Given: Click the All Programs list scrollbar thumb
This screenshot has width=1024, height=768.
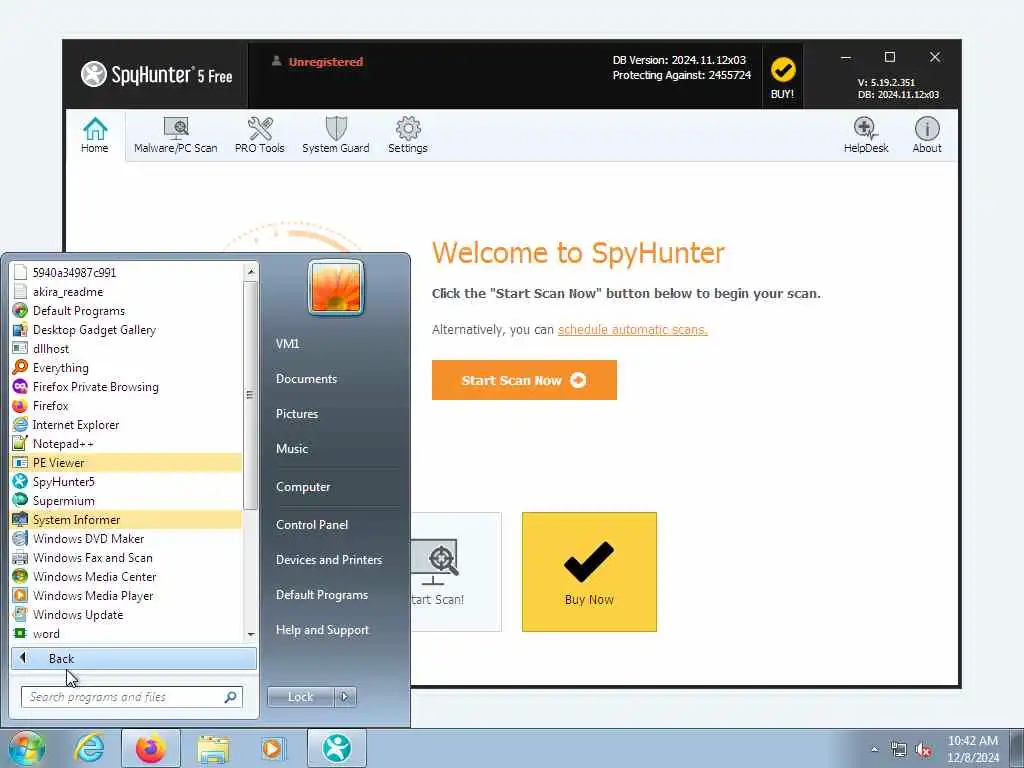Looking at the screenshot, I should [x=251, y=395].
